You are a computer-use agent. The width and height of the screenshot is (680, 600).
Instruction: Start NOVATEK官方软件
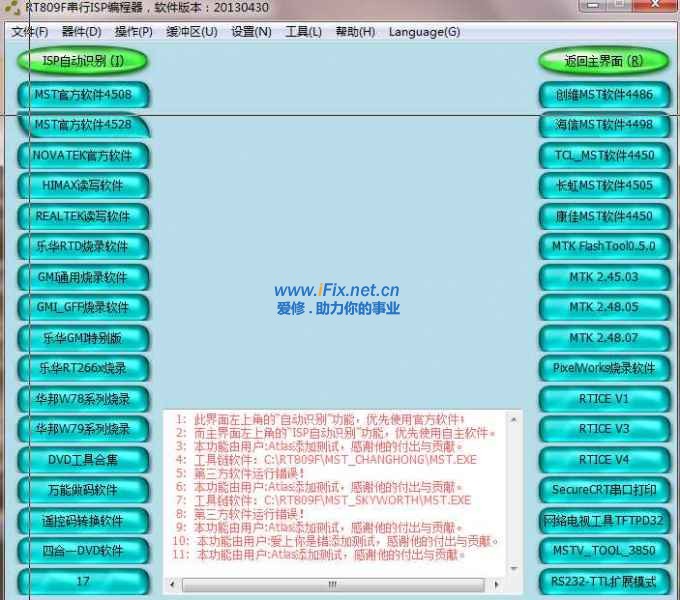[x=83, y=155]
